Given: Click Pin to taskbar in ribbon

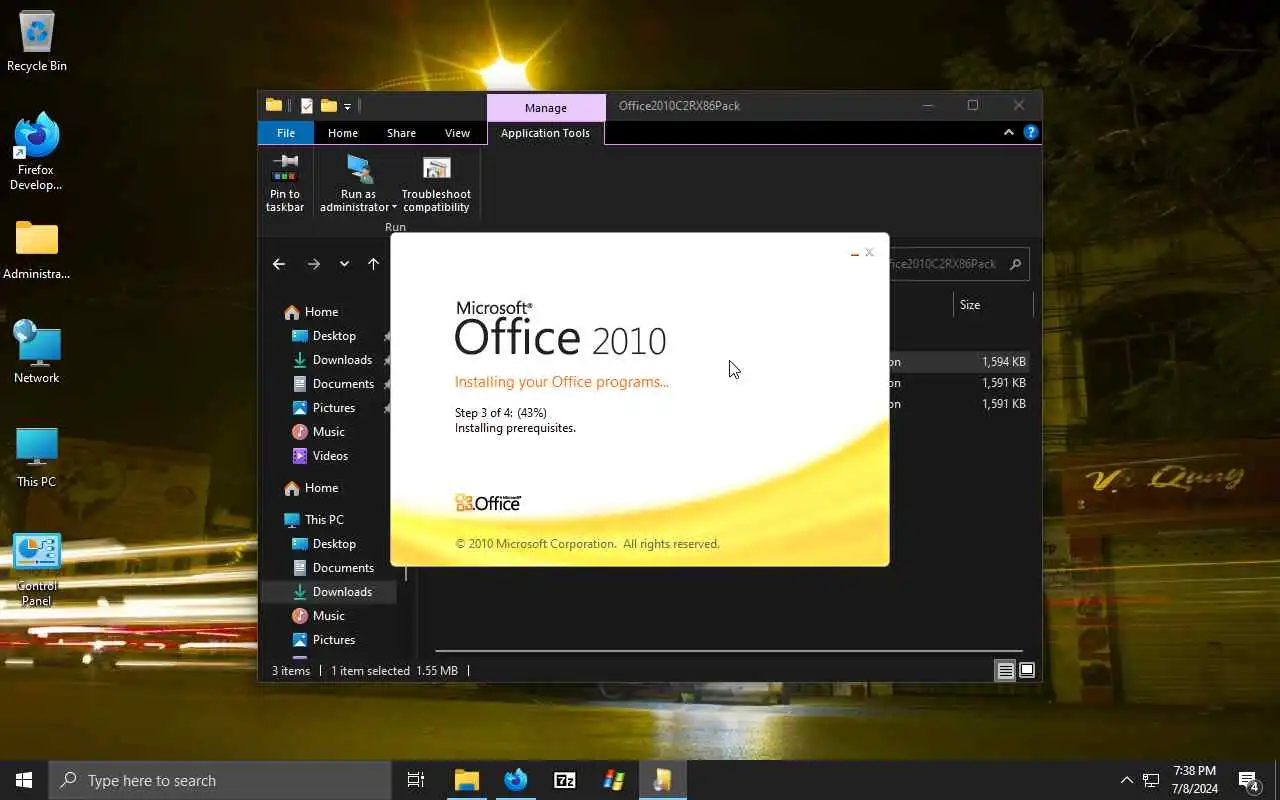Looking at the screenshot, I should (x=285, y=183).
